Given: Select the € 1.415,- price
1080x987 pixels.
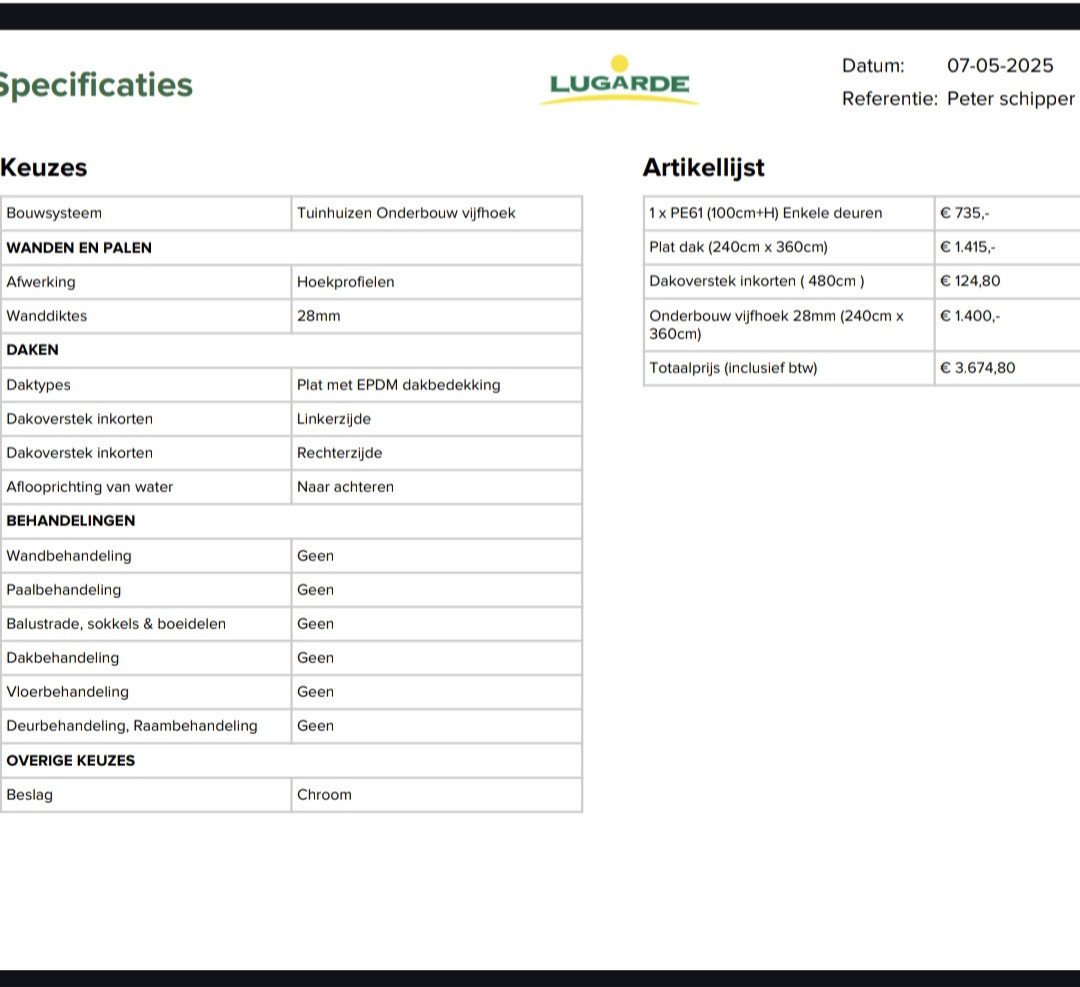Looking at the screenshot, I should click(967, 247).
